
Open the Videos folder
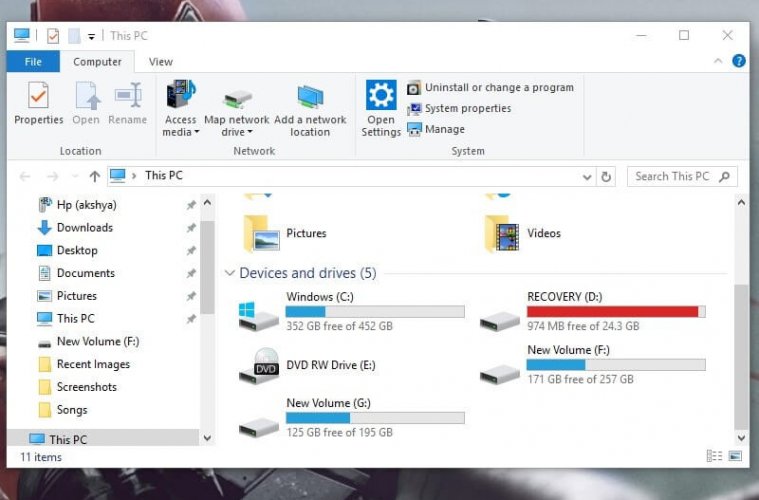pos(523,233)
